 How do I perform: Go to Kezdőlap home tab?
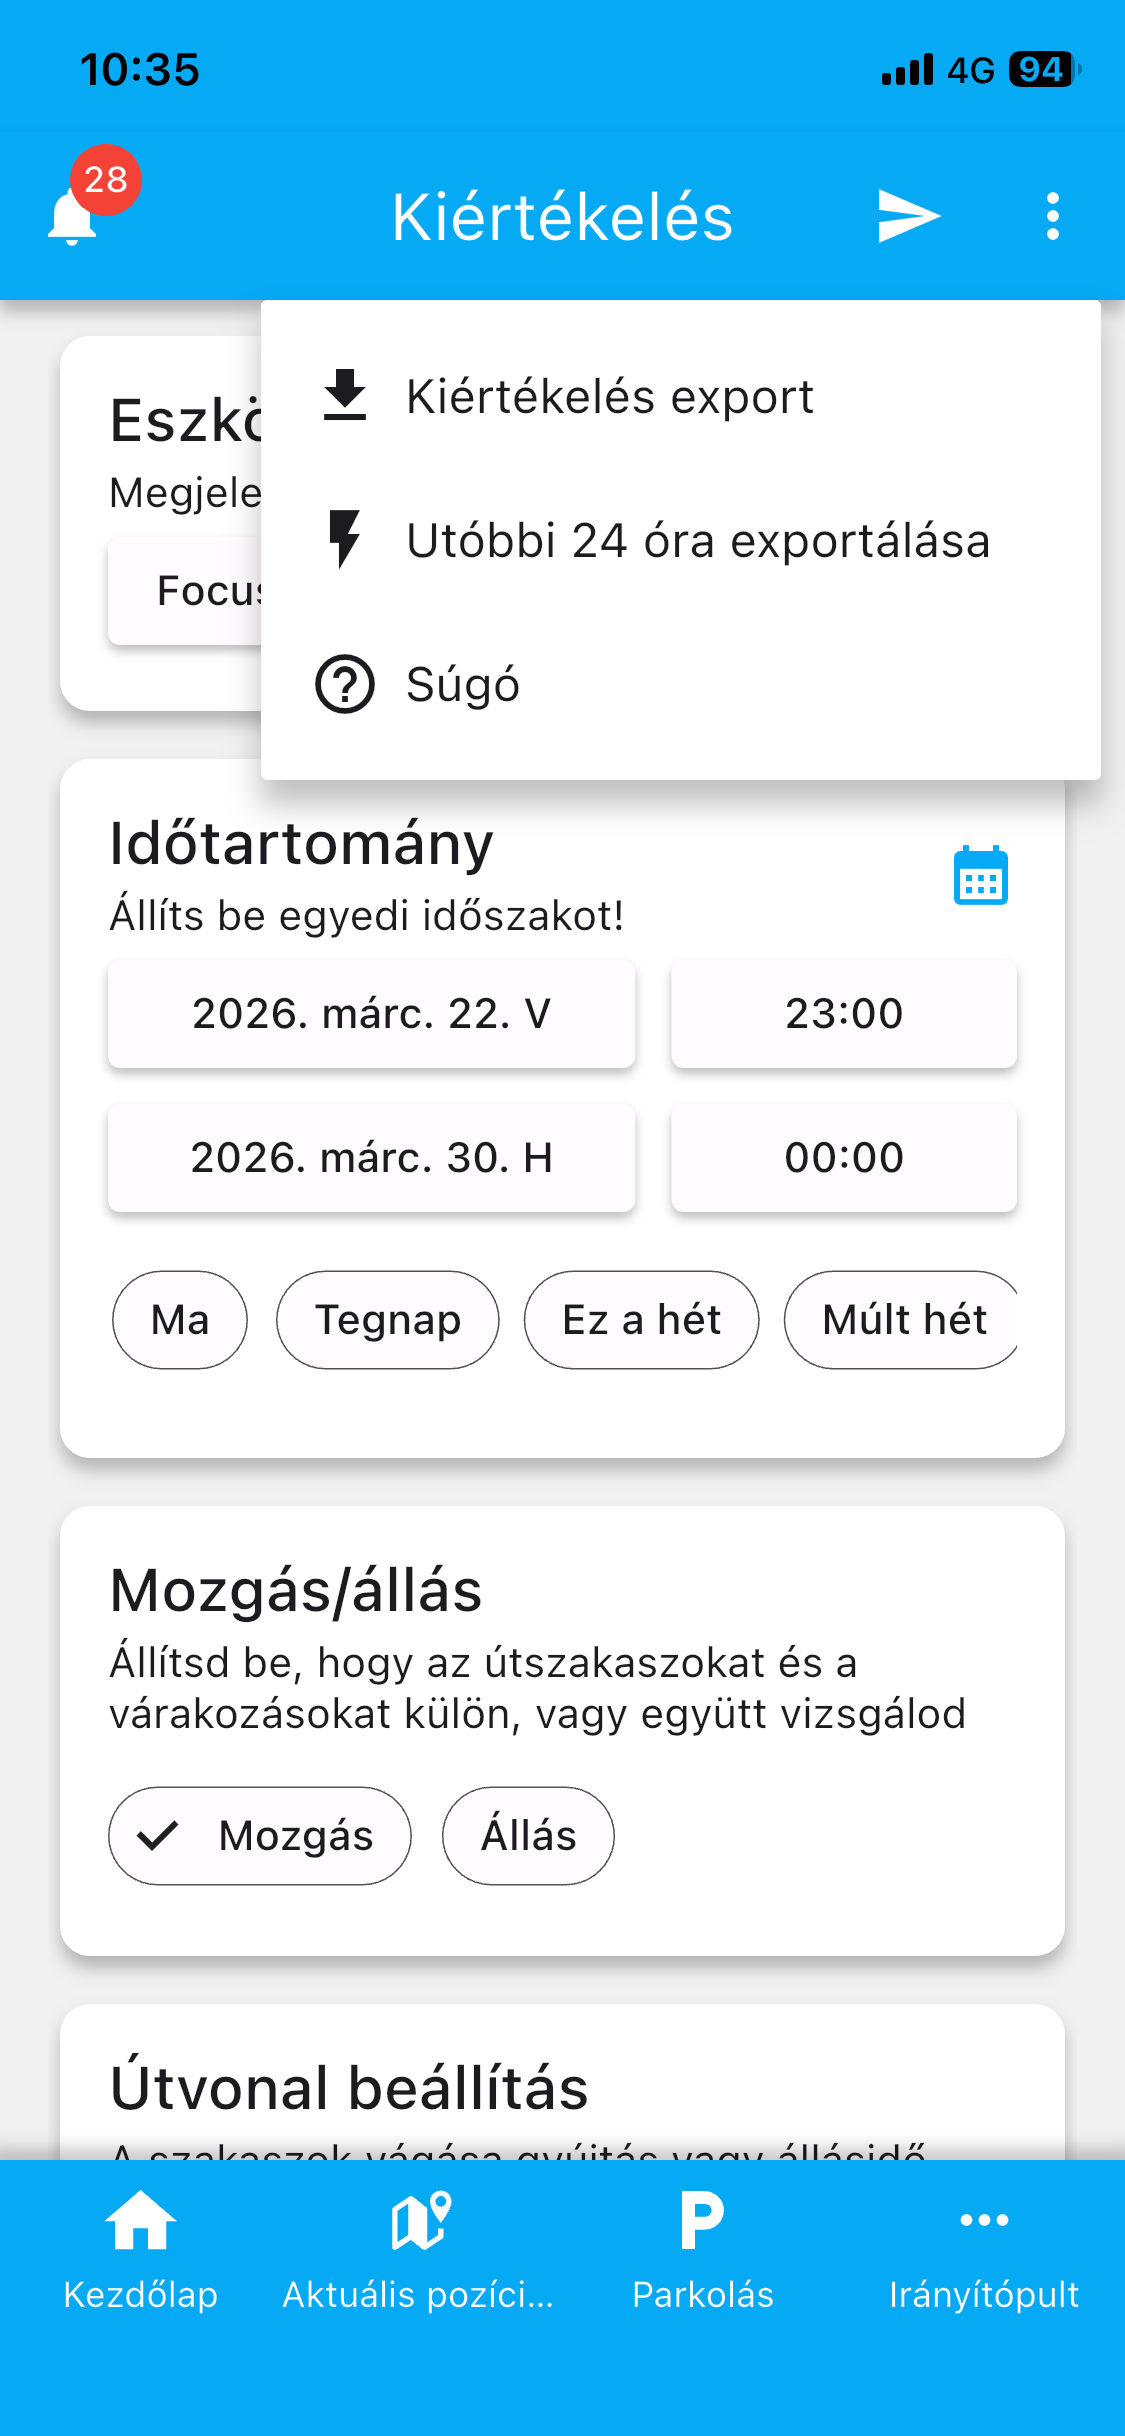click(140, 2252)
